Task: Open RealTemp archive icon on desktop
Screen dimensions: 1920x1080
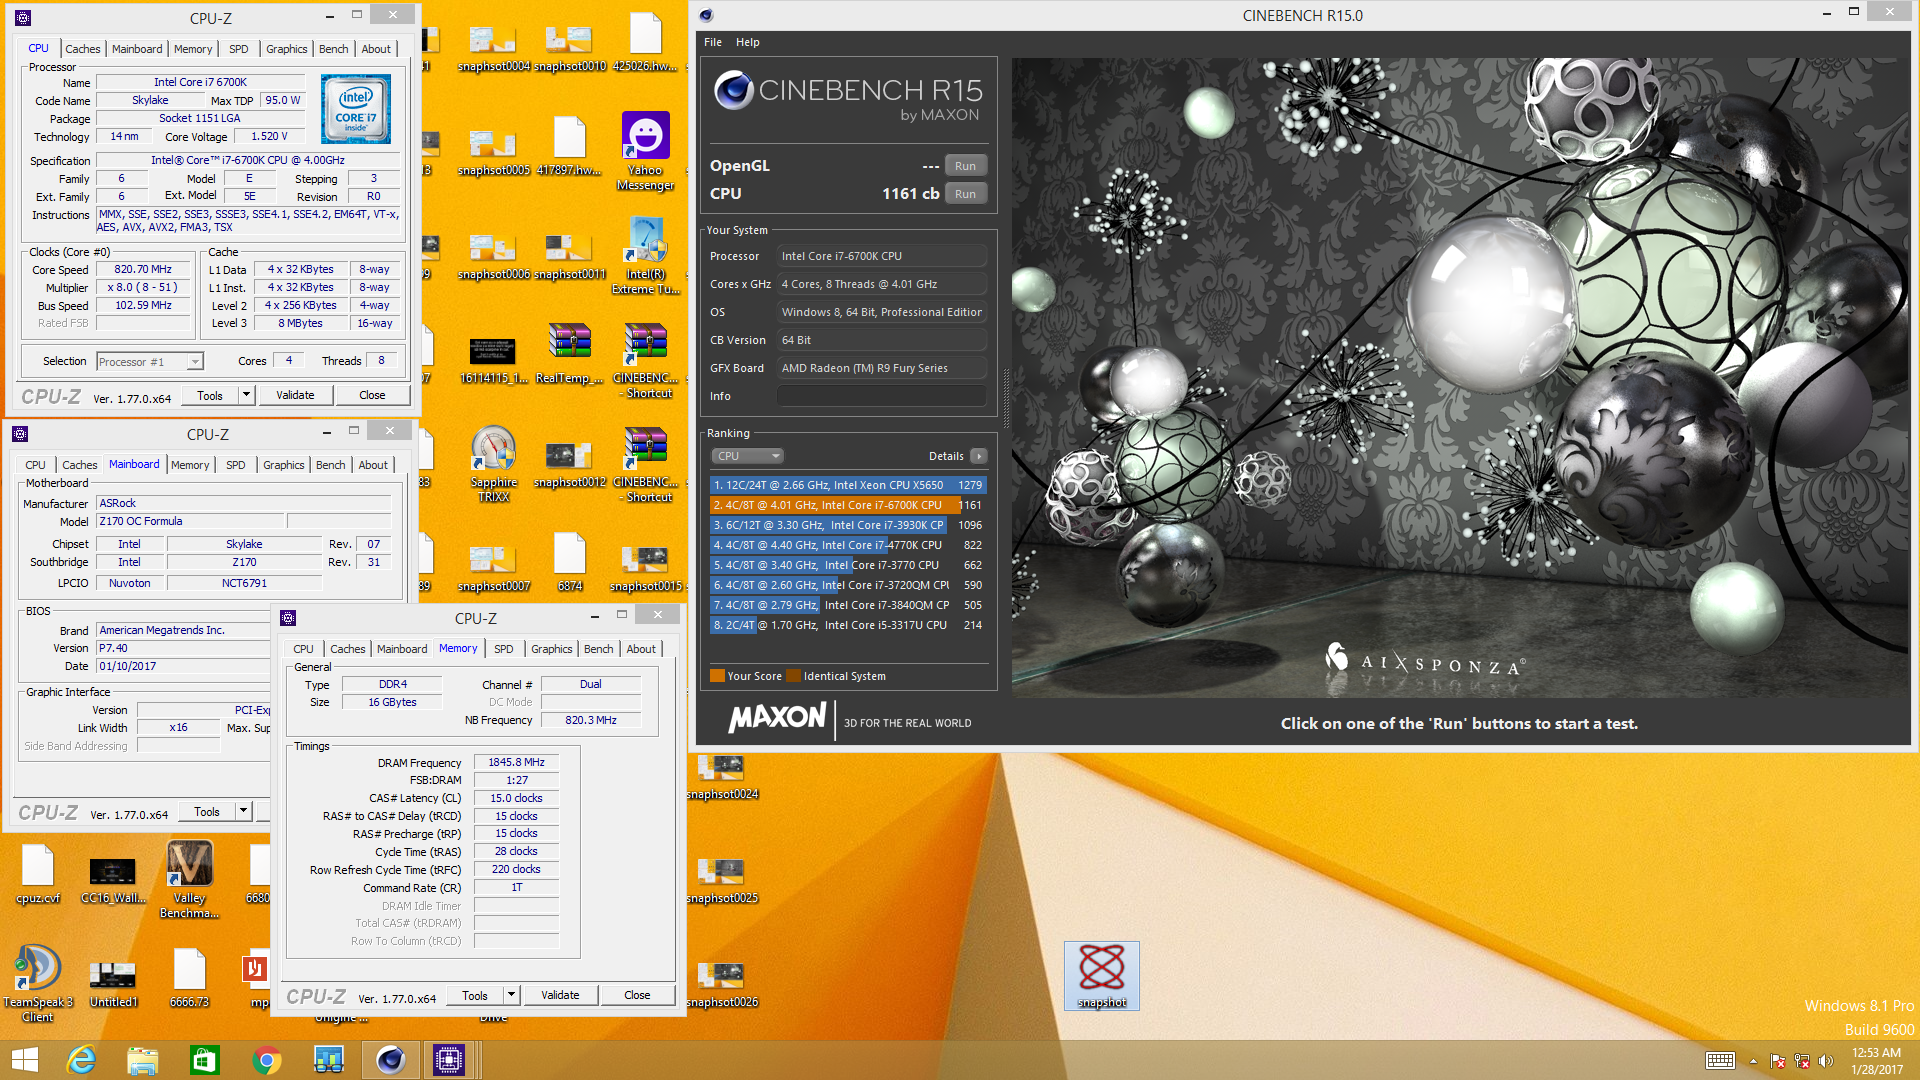Action: 569,354
